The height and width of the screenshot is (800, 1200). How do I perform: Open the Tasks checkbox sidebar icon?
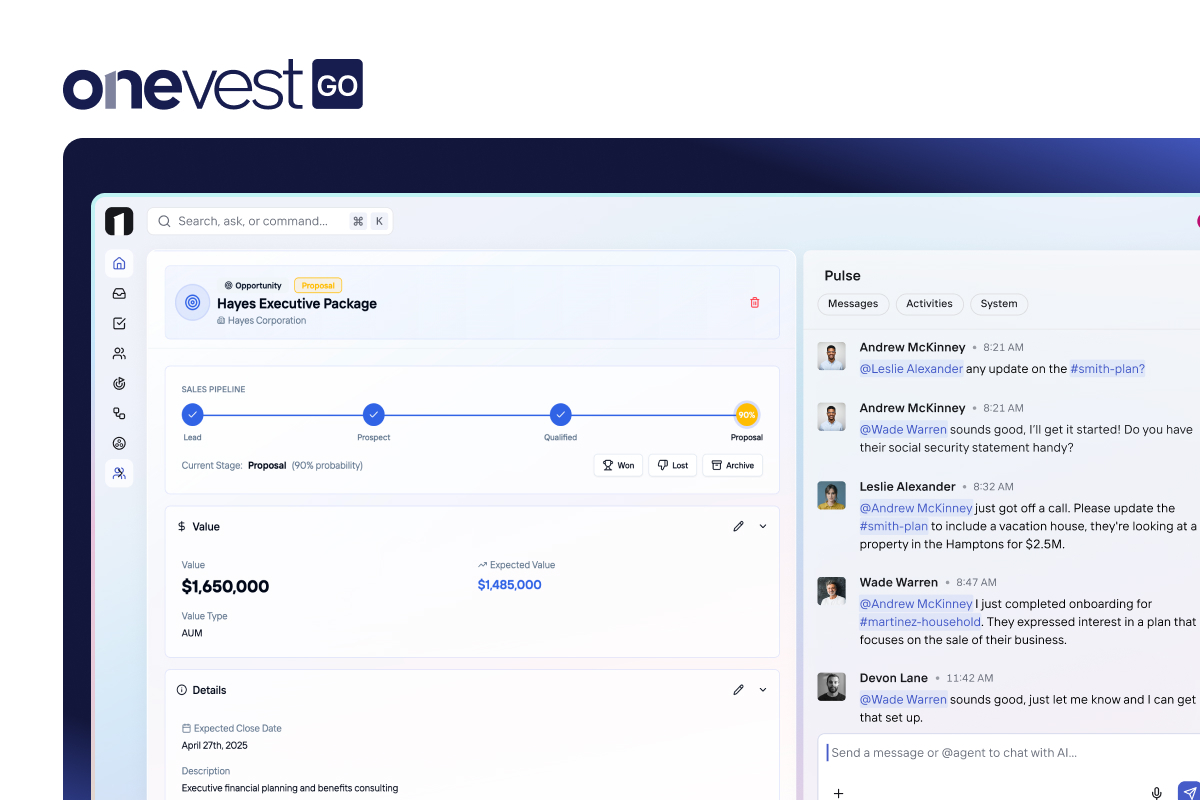pyautogui.click(x=119, y=324)
